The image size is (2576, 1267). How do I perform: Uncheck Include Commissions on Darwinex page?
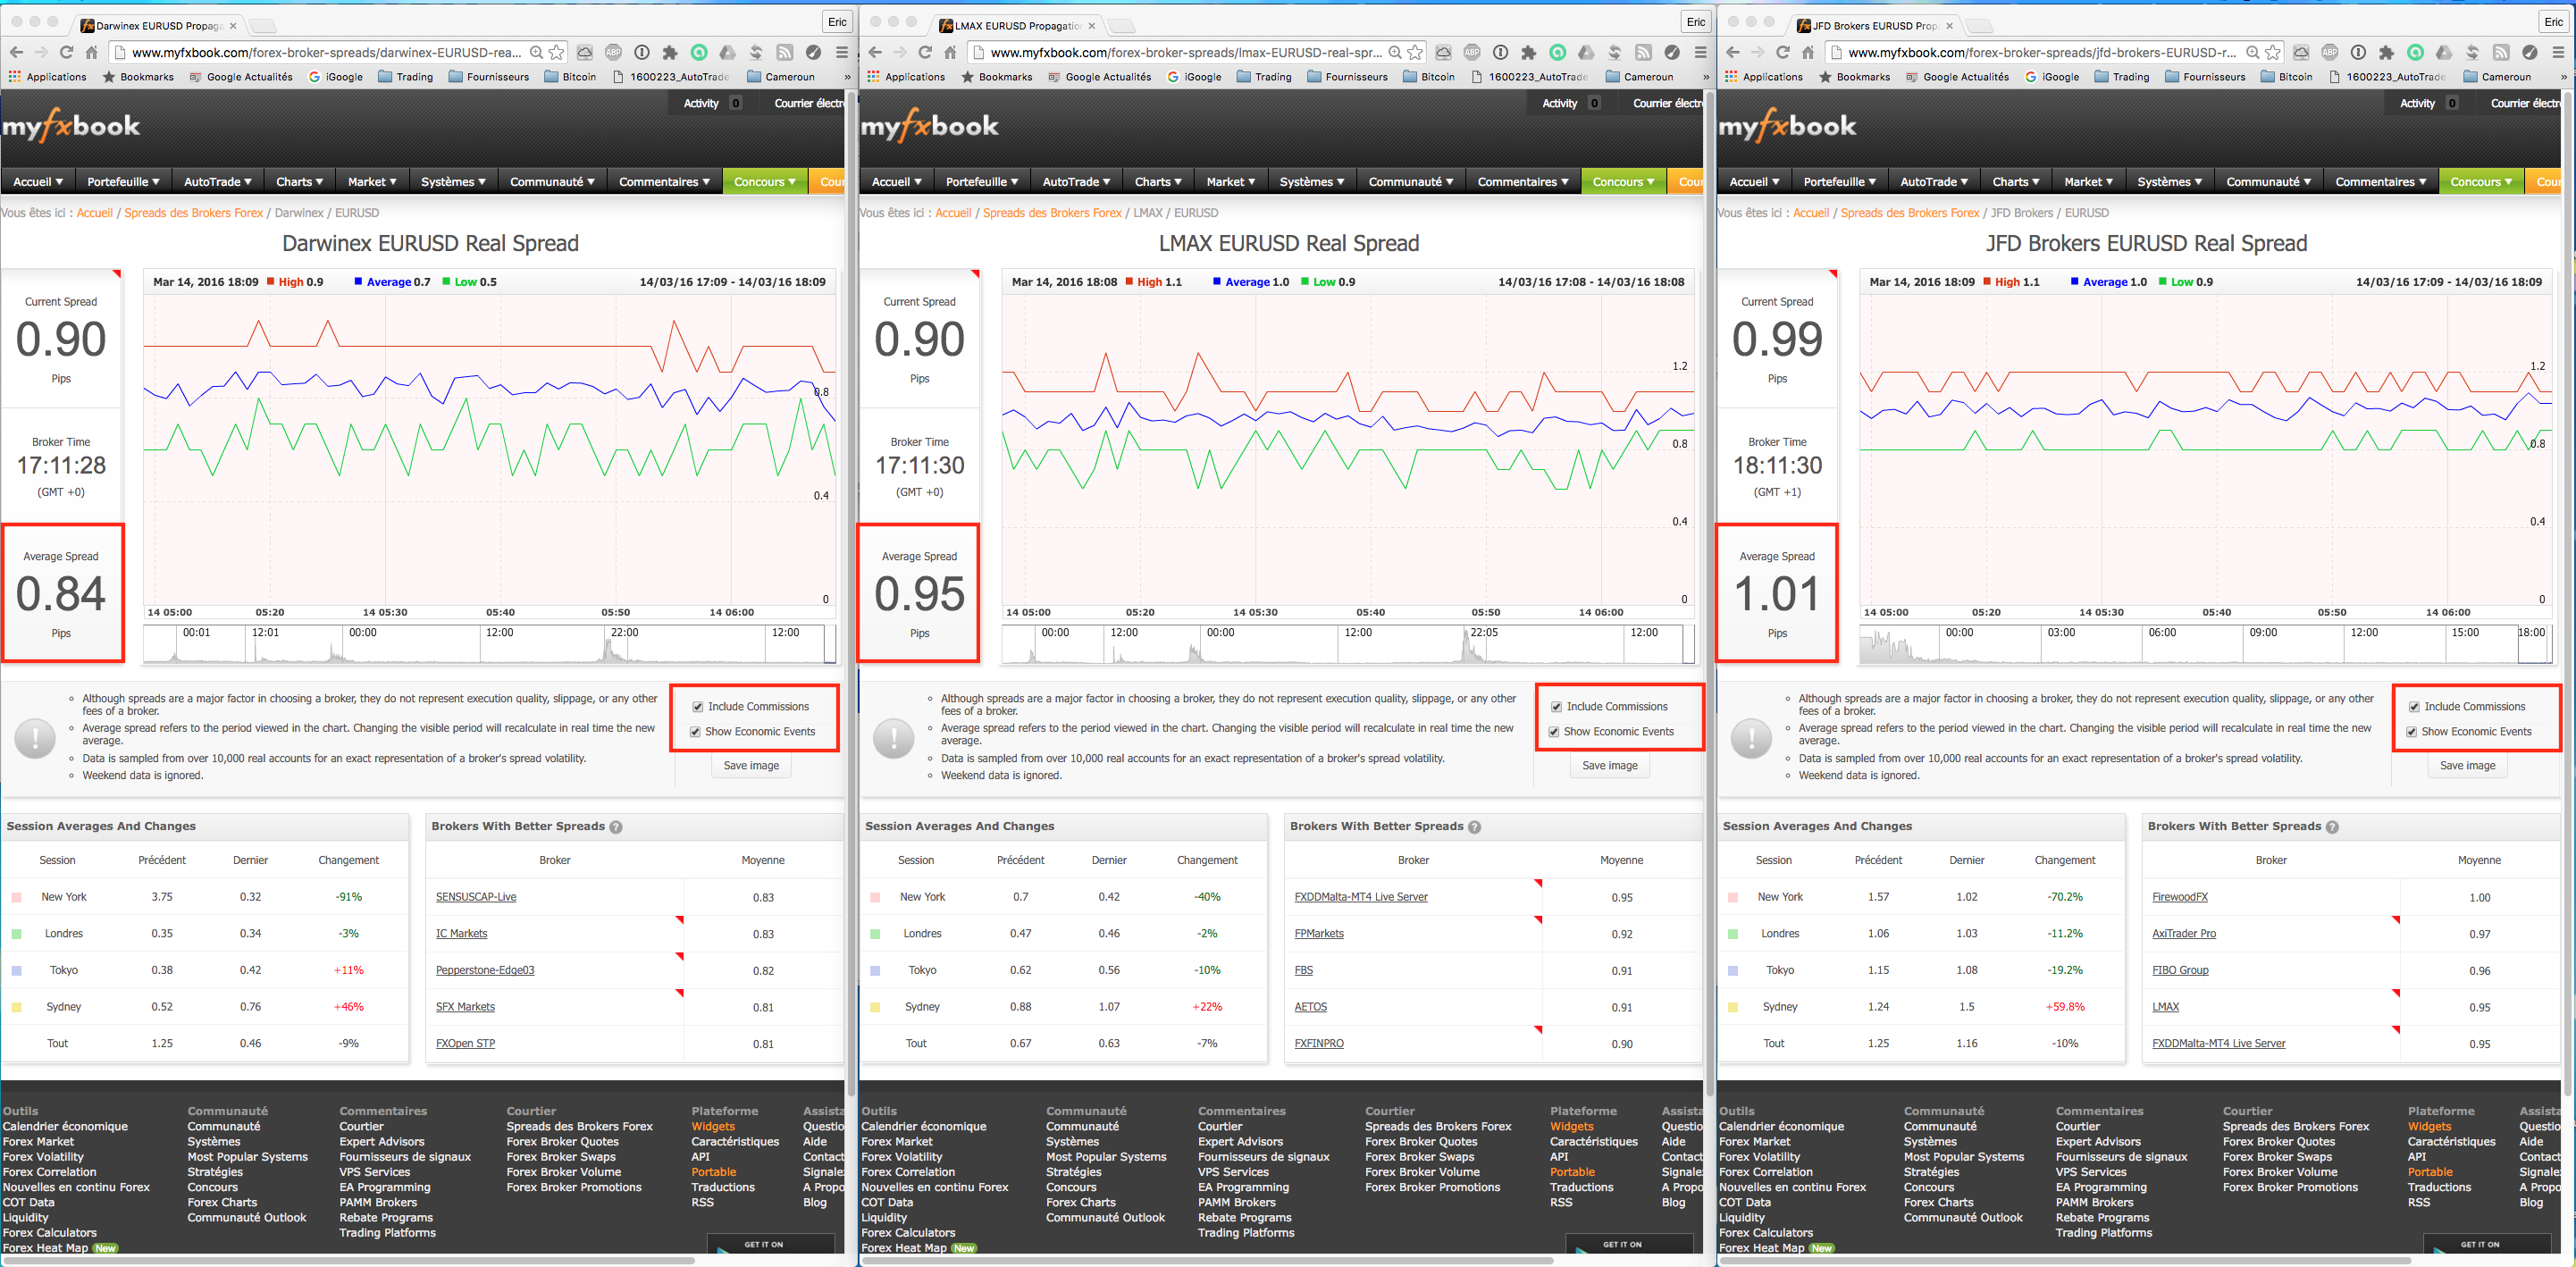click(697, 707)
